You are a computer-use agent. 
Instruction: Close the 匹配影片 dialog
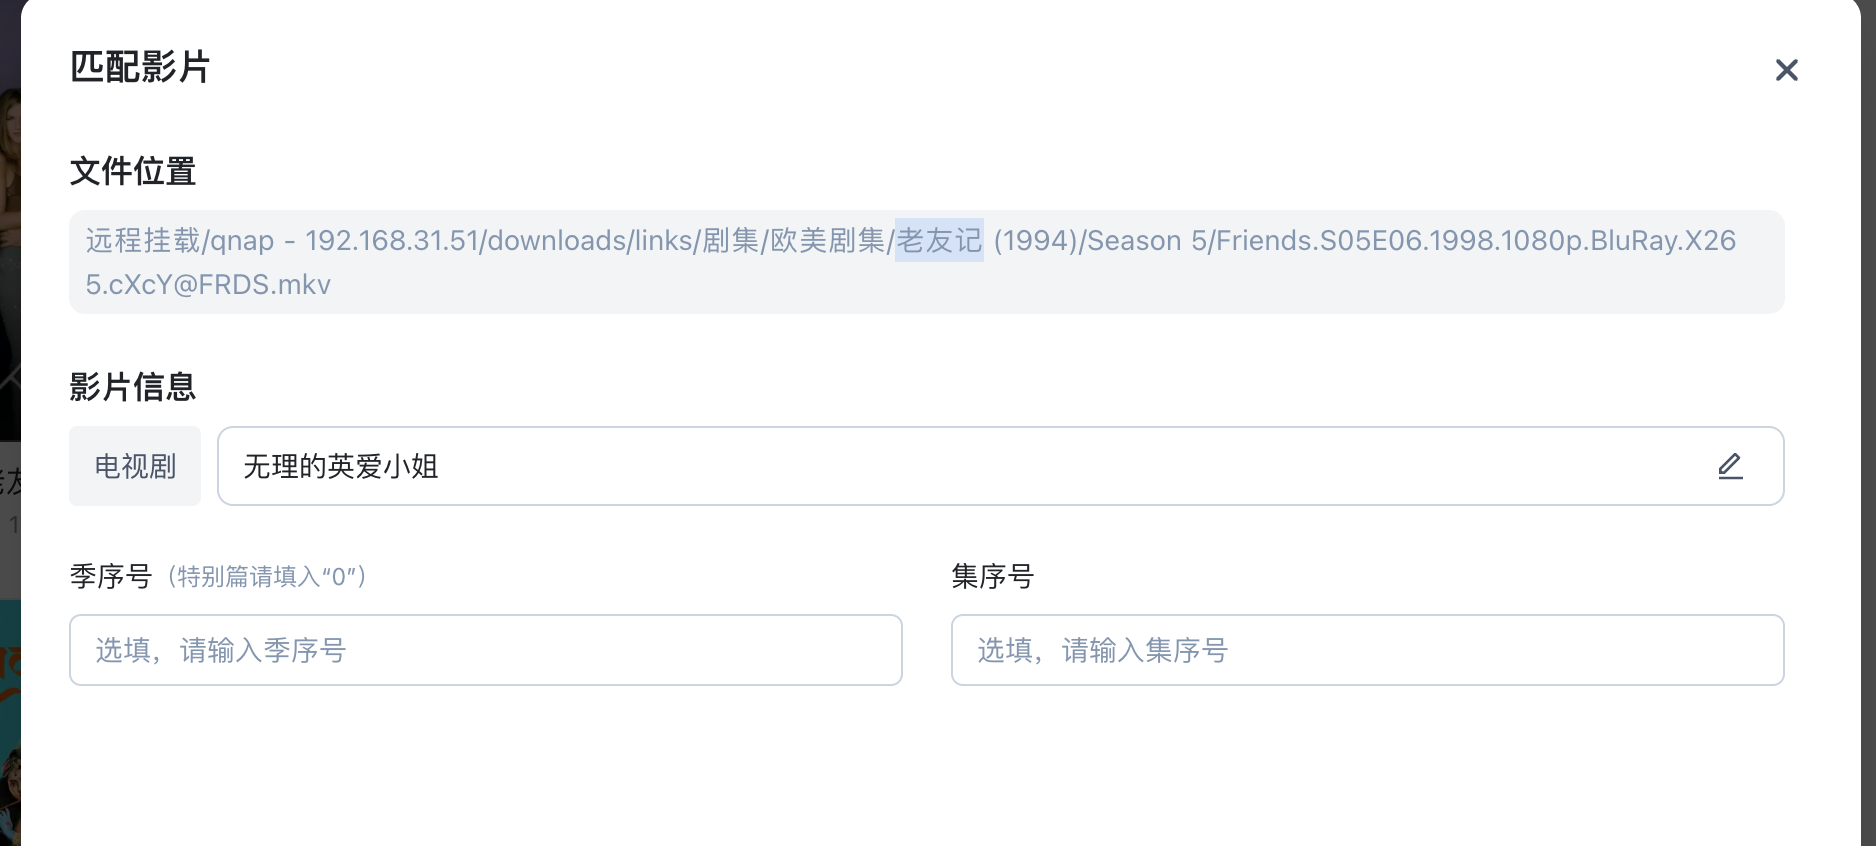point(1786,70)
